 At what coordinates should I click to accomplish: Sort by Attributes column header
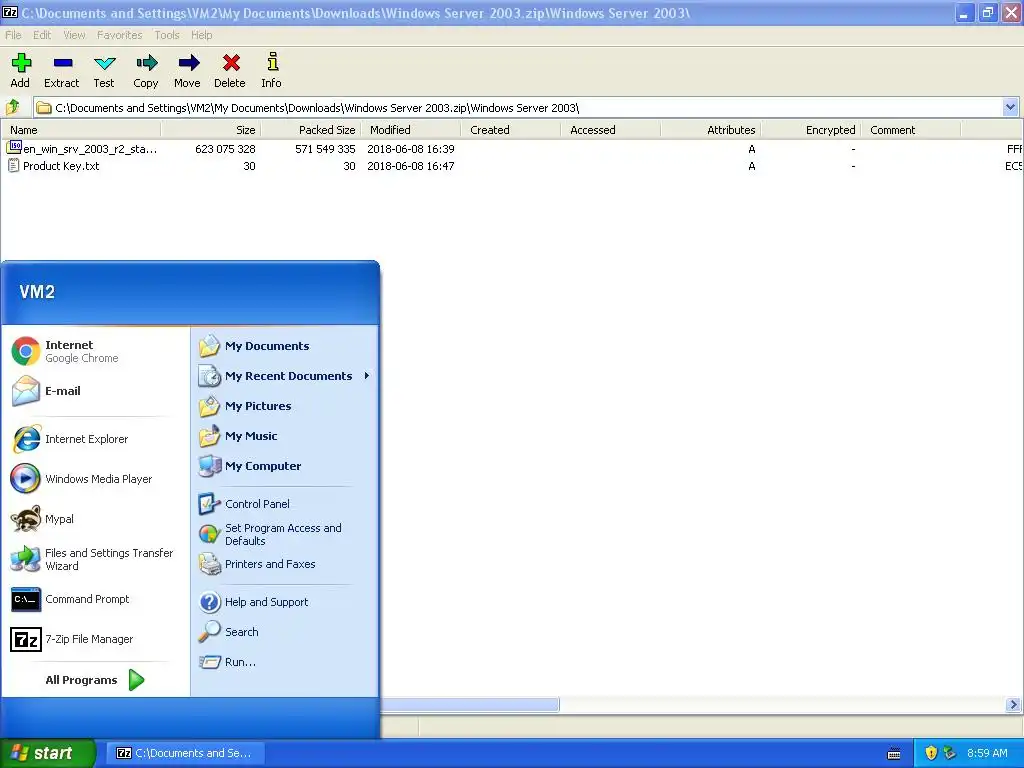[x=711, y=130]
